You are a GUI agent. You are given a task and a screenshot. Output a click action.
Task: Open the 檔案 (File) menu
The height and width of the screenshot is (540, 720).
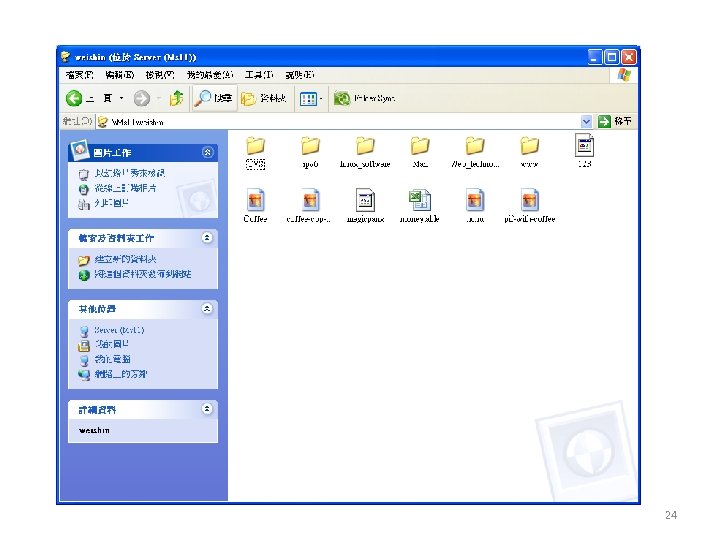point(79,75)
